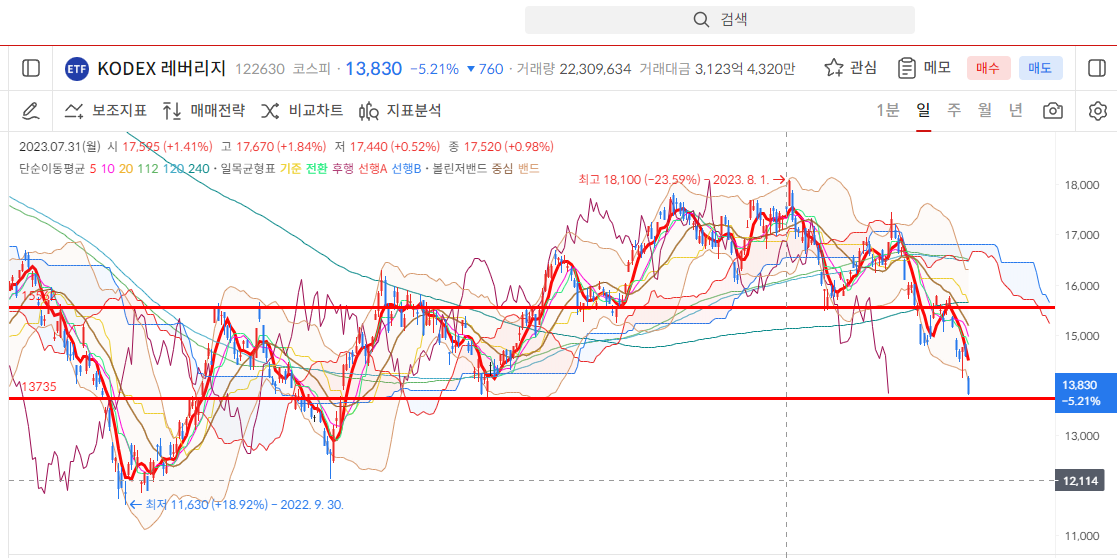Open 지표분석 indicator analysis

pyautogui.click(x=400, y=110)
